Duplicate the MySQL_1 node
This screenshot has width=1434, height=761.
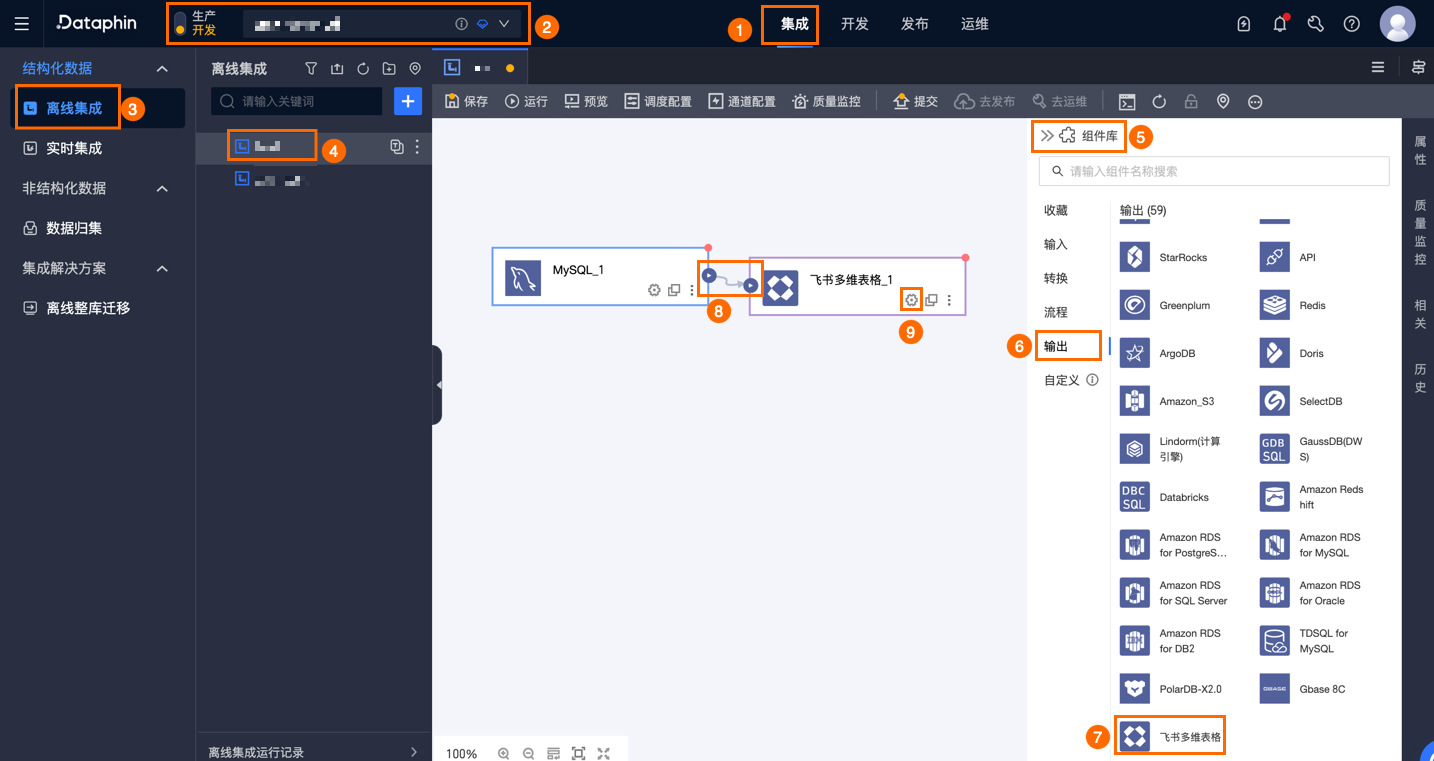pyautogui.click(x=674, y=290)
